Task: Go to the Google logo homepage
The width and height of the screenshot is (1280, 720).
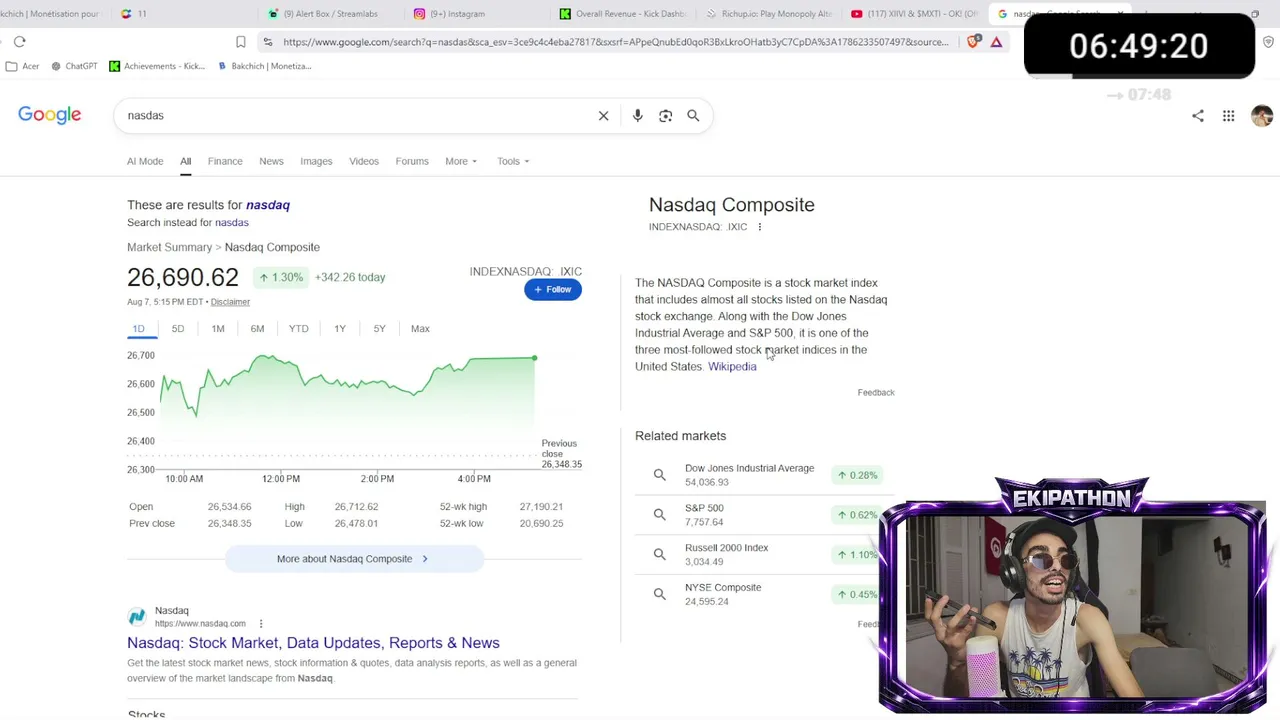Action: click(49, 115)
